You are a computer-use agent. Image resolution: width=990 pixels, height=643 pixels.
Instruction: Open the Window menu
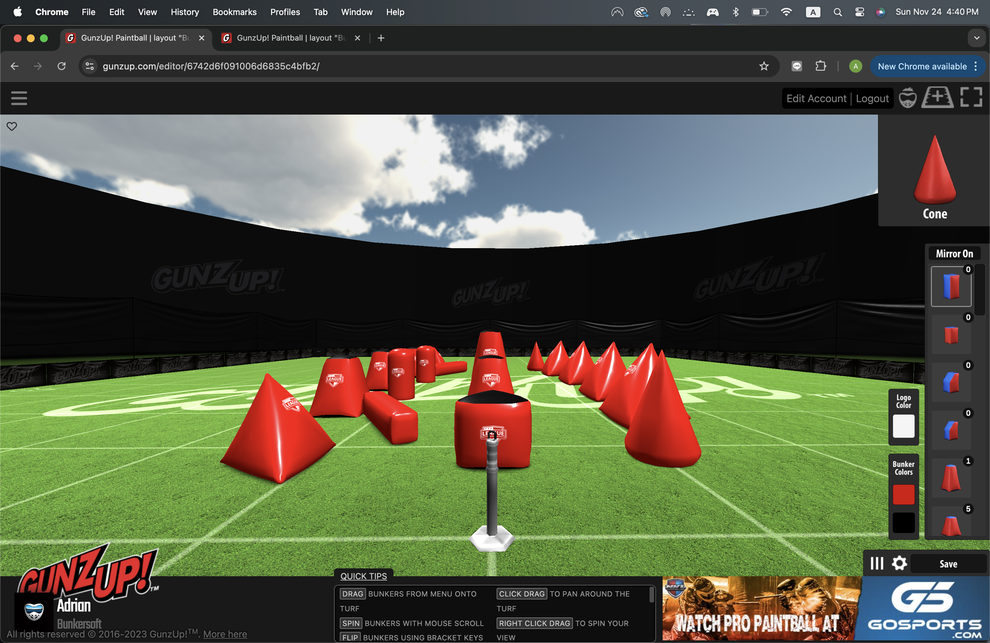point(357,12)
